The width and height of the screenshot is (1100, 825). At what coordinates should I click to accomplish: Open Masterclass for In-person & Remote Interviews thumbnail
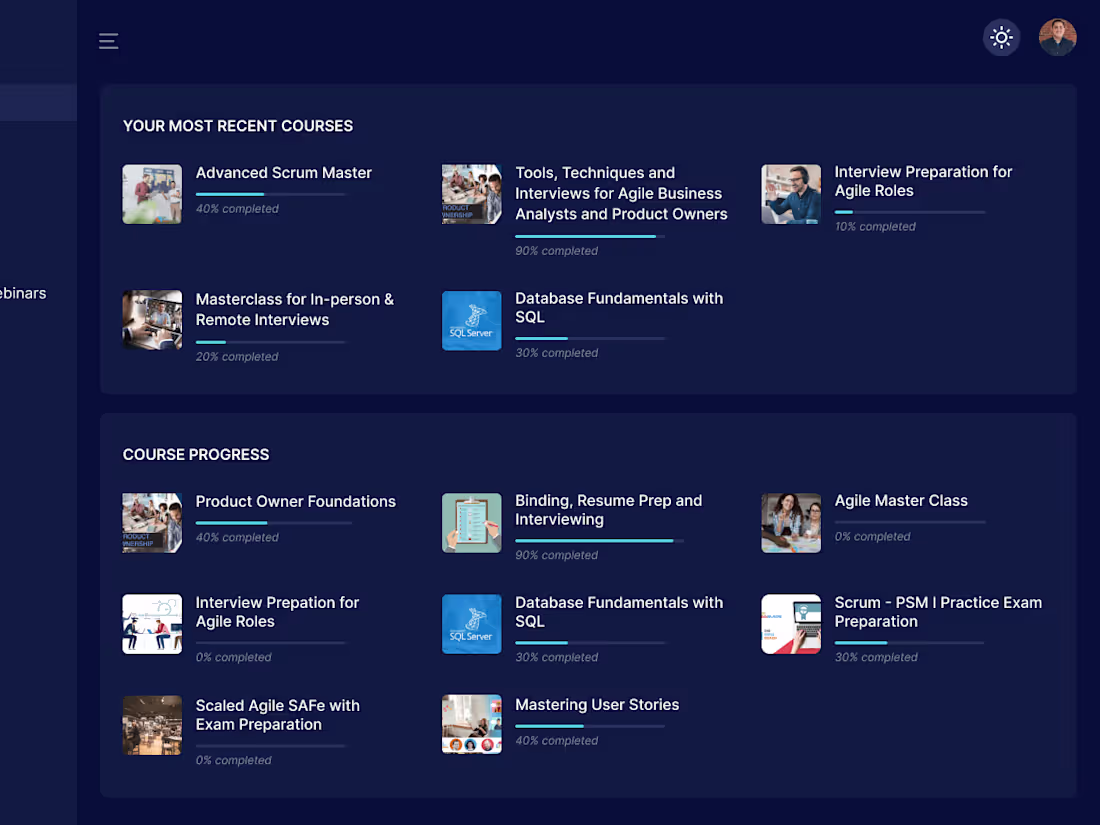click(152, 320)
